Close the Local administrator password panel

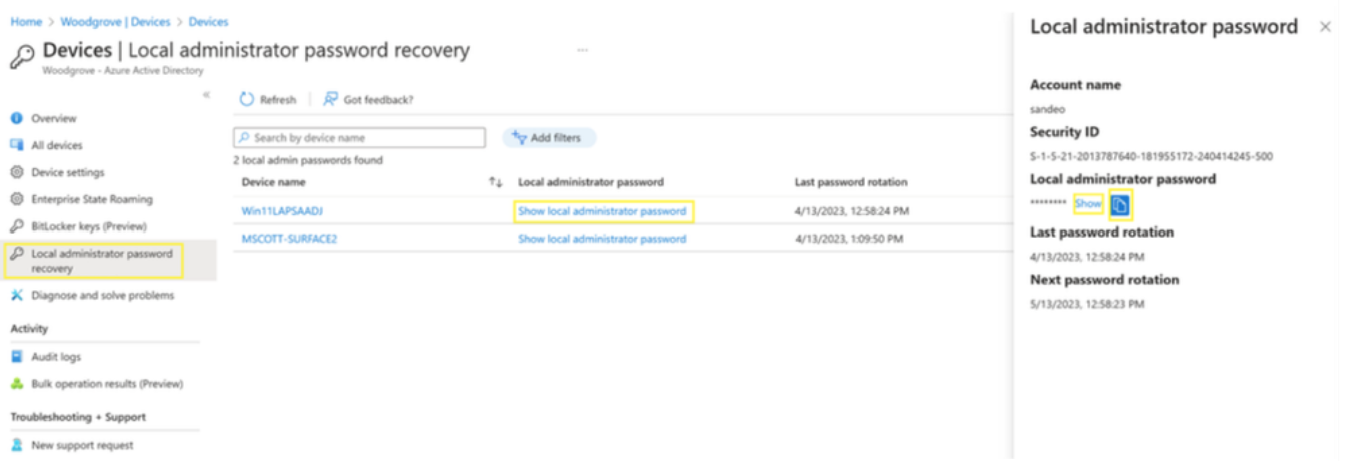pos(1325,27)
